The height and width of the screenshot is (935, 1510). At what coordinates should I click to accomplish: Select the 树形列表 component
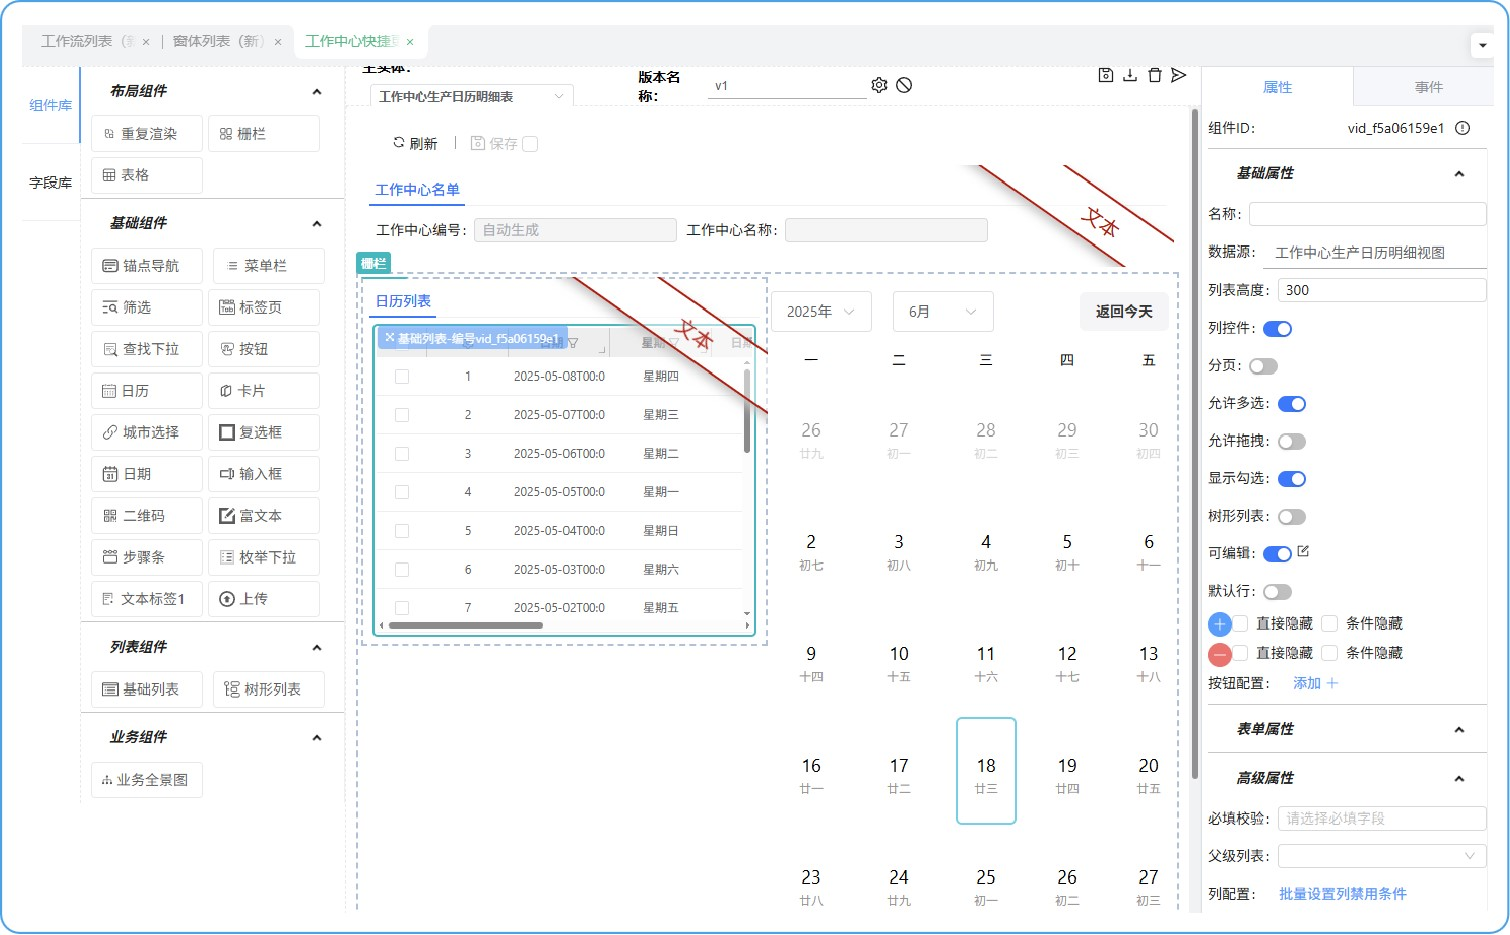269,690
